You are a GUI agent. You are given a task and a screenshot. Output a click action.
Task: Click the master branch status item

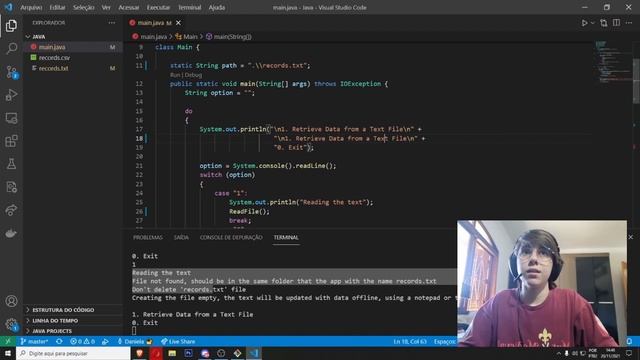click(34, 341)
